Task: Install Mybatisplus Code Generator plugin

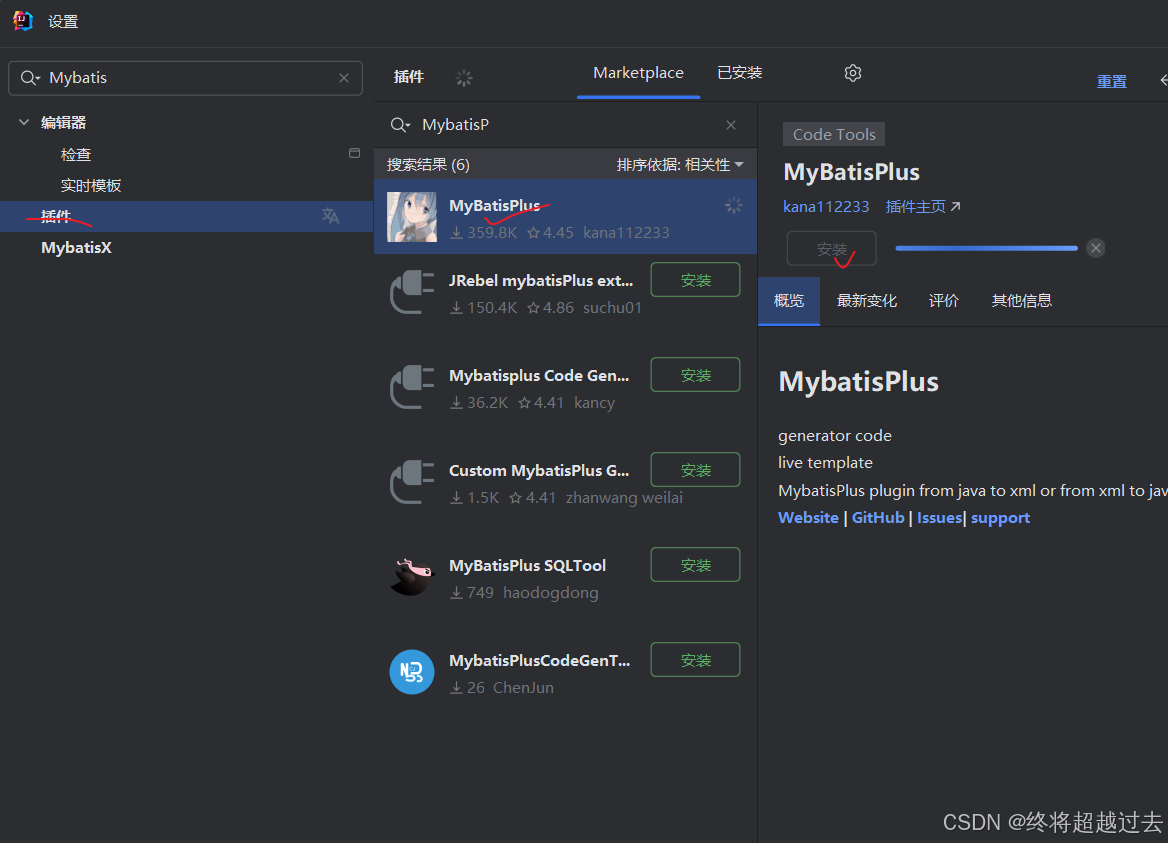Action: (x=696, y=375)
